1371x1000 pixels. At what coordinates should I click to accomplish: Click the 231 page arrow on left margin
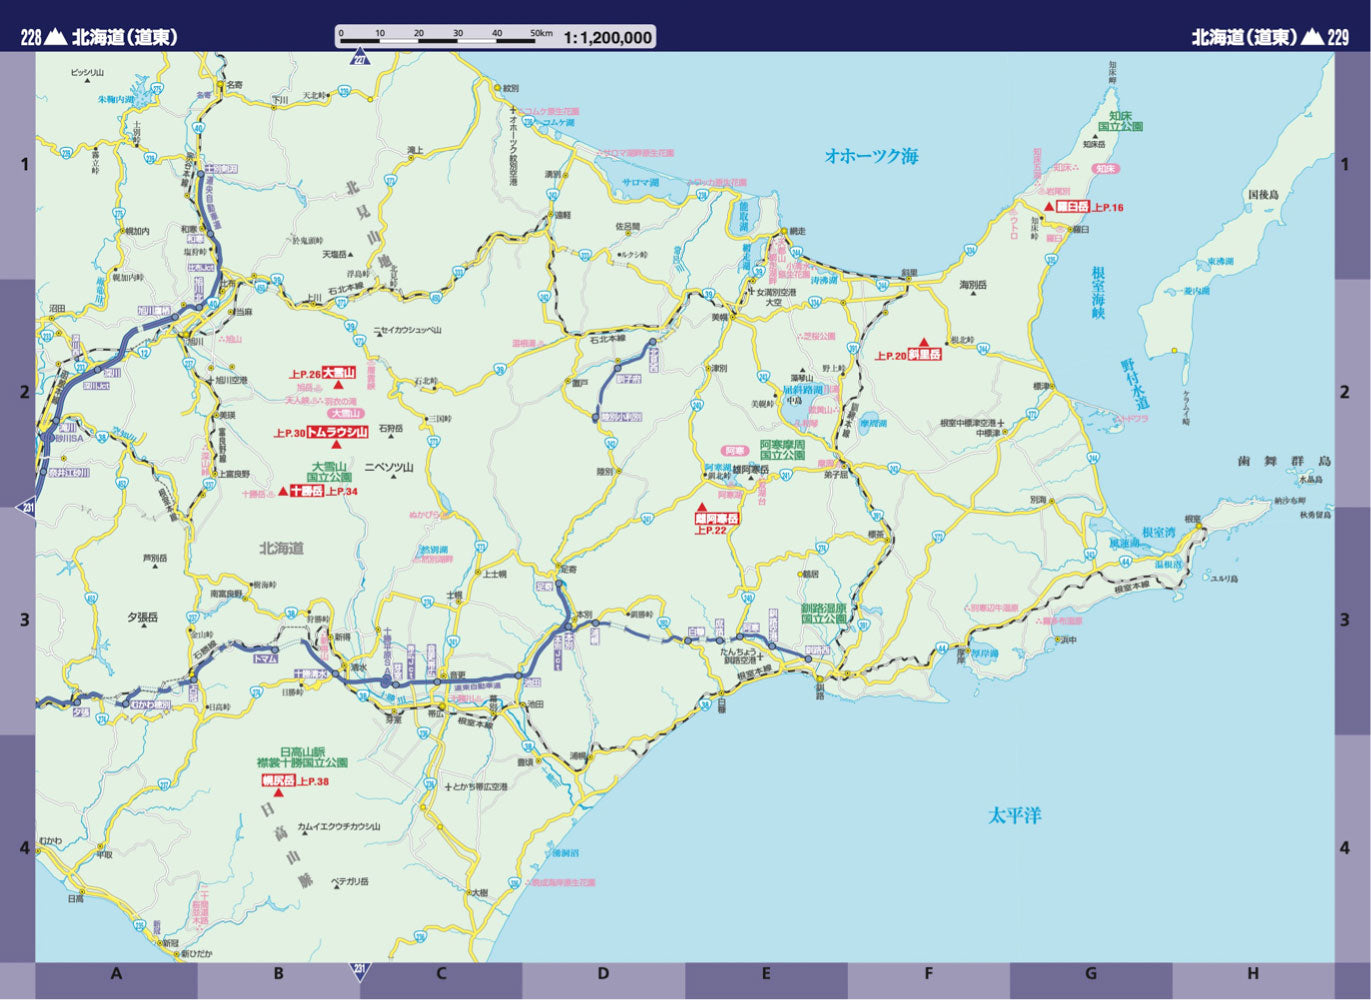[27, 508]
